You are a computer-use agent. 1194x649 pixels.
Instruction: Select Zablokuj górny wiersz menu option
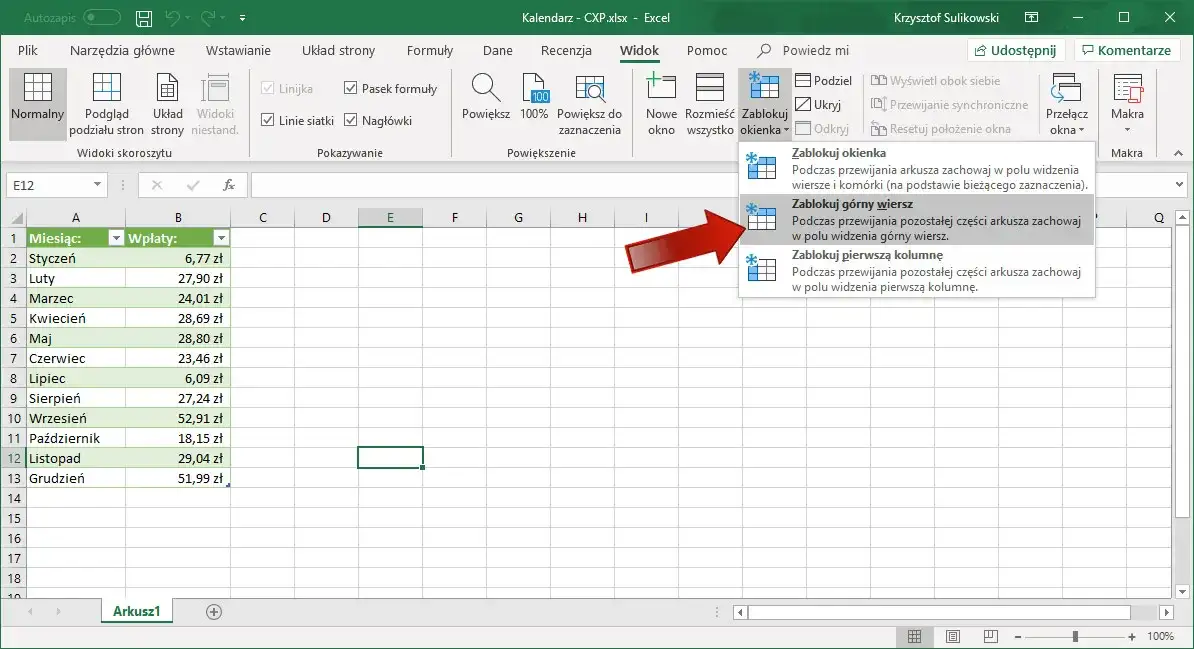916,220
